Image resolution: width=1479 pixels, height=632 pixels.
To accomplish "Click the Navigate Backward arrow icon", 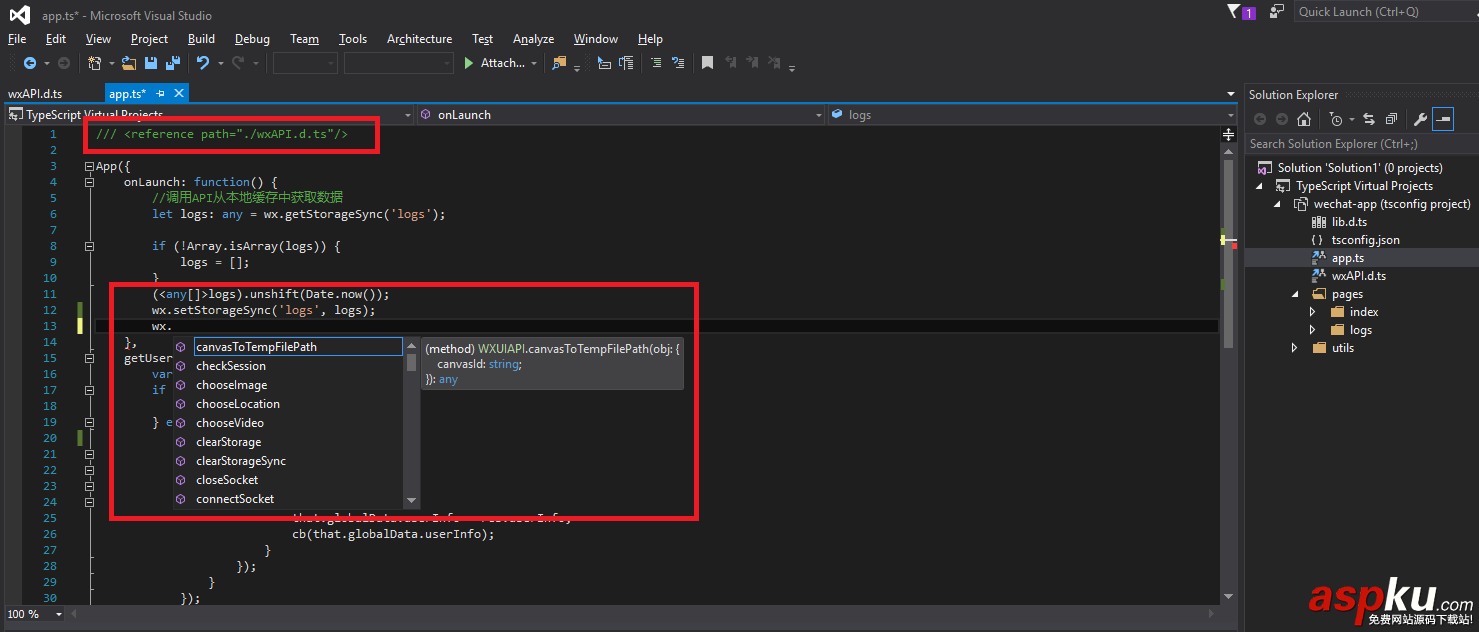I will [x=28, y=62].
